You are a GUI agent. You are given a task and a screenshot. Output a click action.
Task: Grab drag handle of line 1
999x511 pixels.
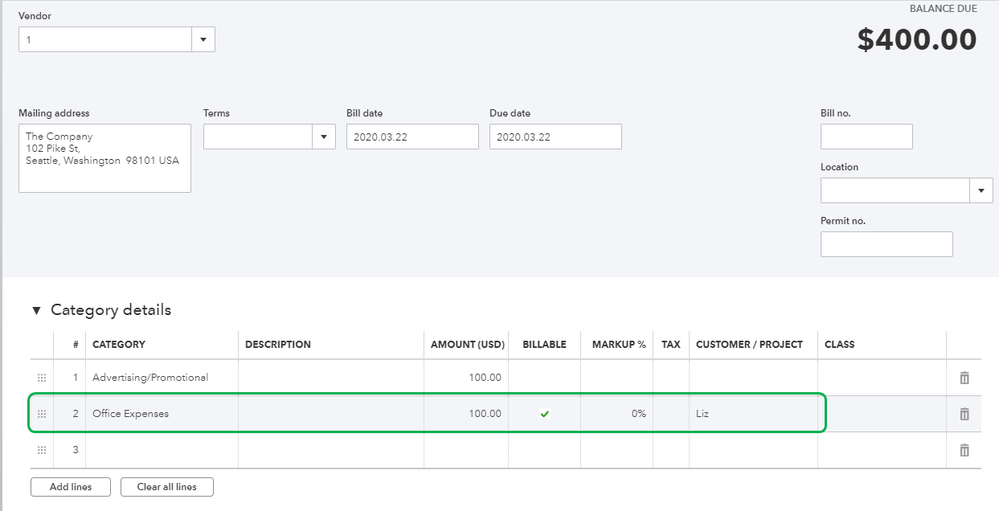(x=42, y=377)
